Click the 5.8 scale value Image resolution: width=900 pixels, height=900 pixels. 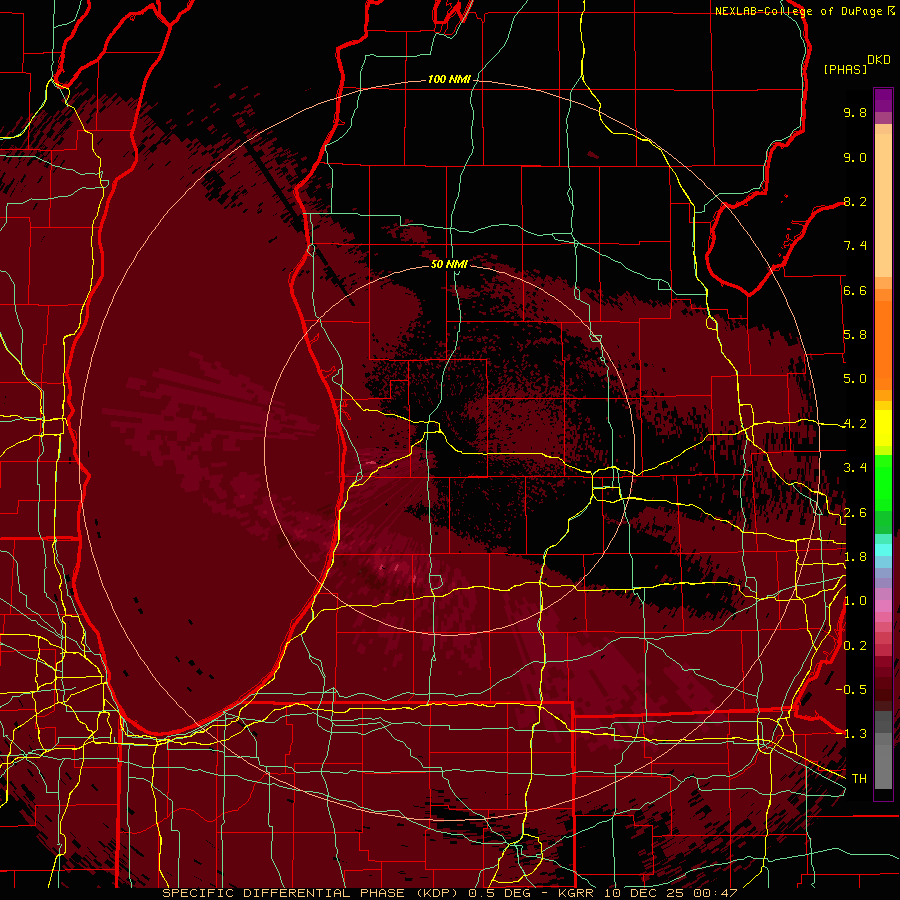click(855, 335)
